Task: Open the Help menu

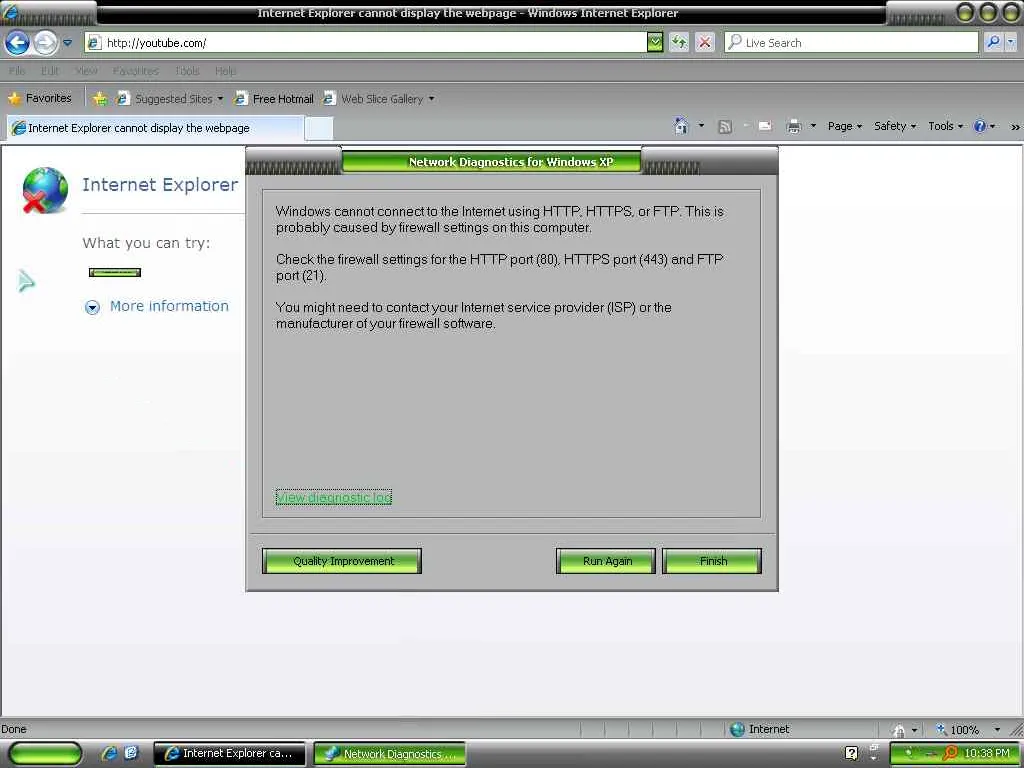Action: (225, 71)
